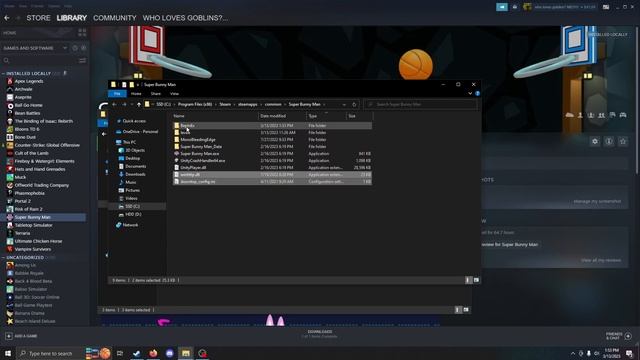Toggle the library grid view icon

[82, 33]
